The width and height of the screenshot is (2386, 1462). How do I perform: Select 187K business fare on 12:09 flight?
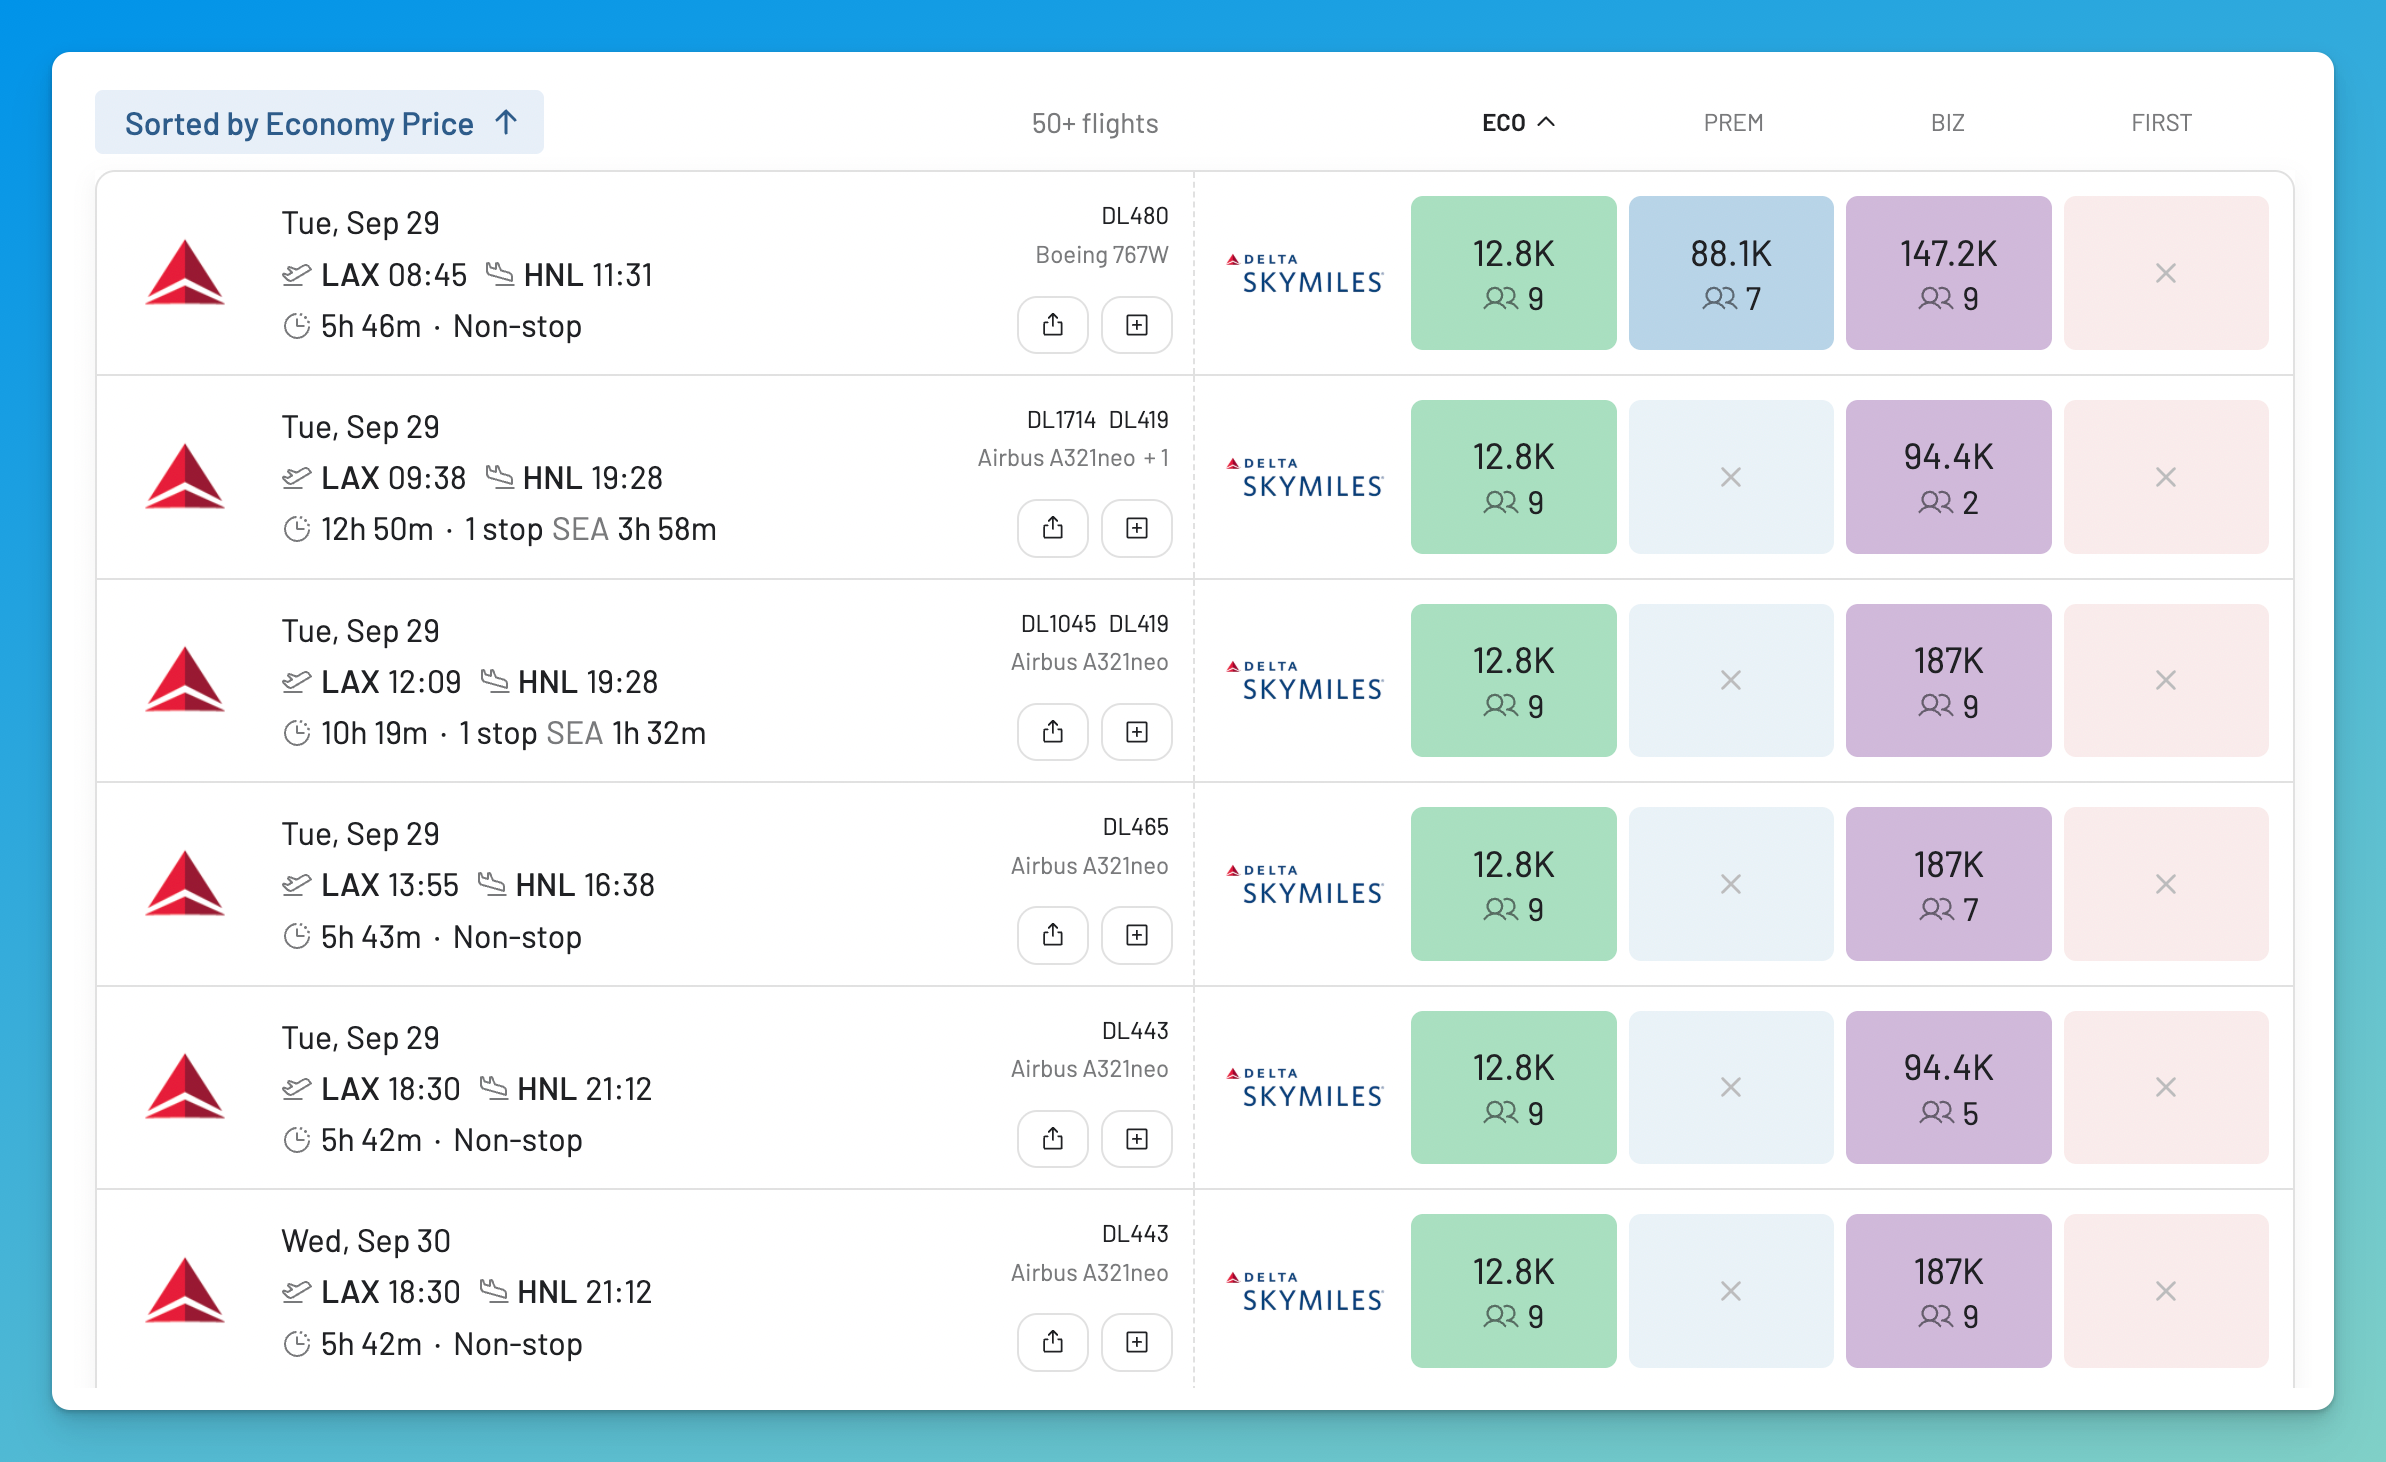[x=1948, y=680]
